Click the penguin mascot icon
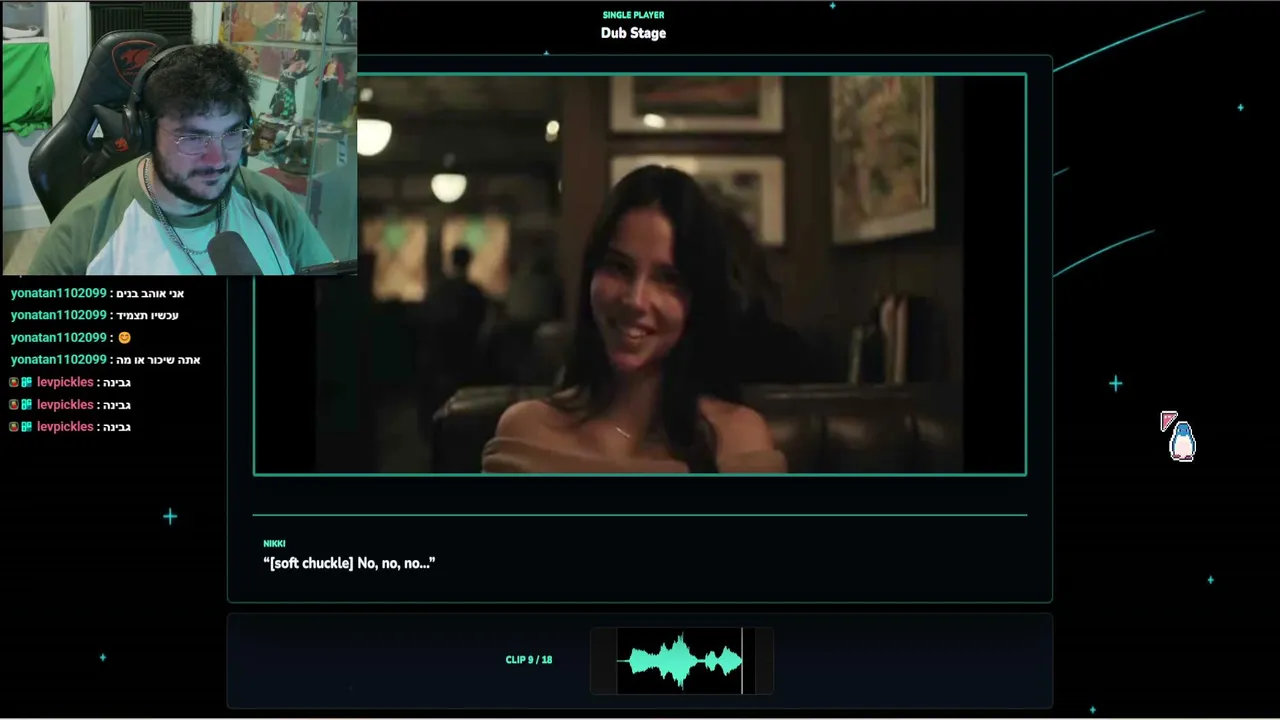 pyautogui.click(x=1181, y=440)
